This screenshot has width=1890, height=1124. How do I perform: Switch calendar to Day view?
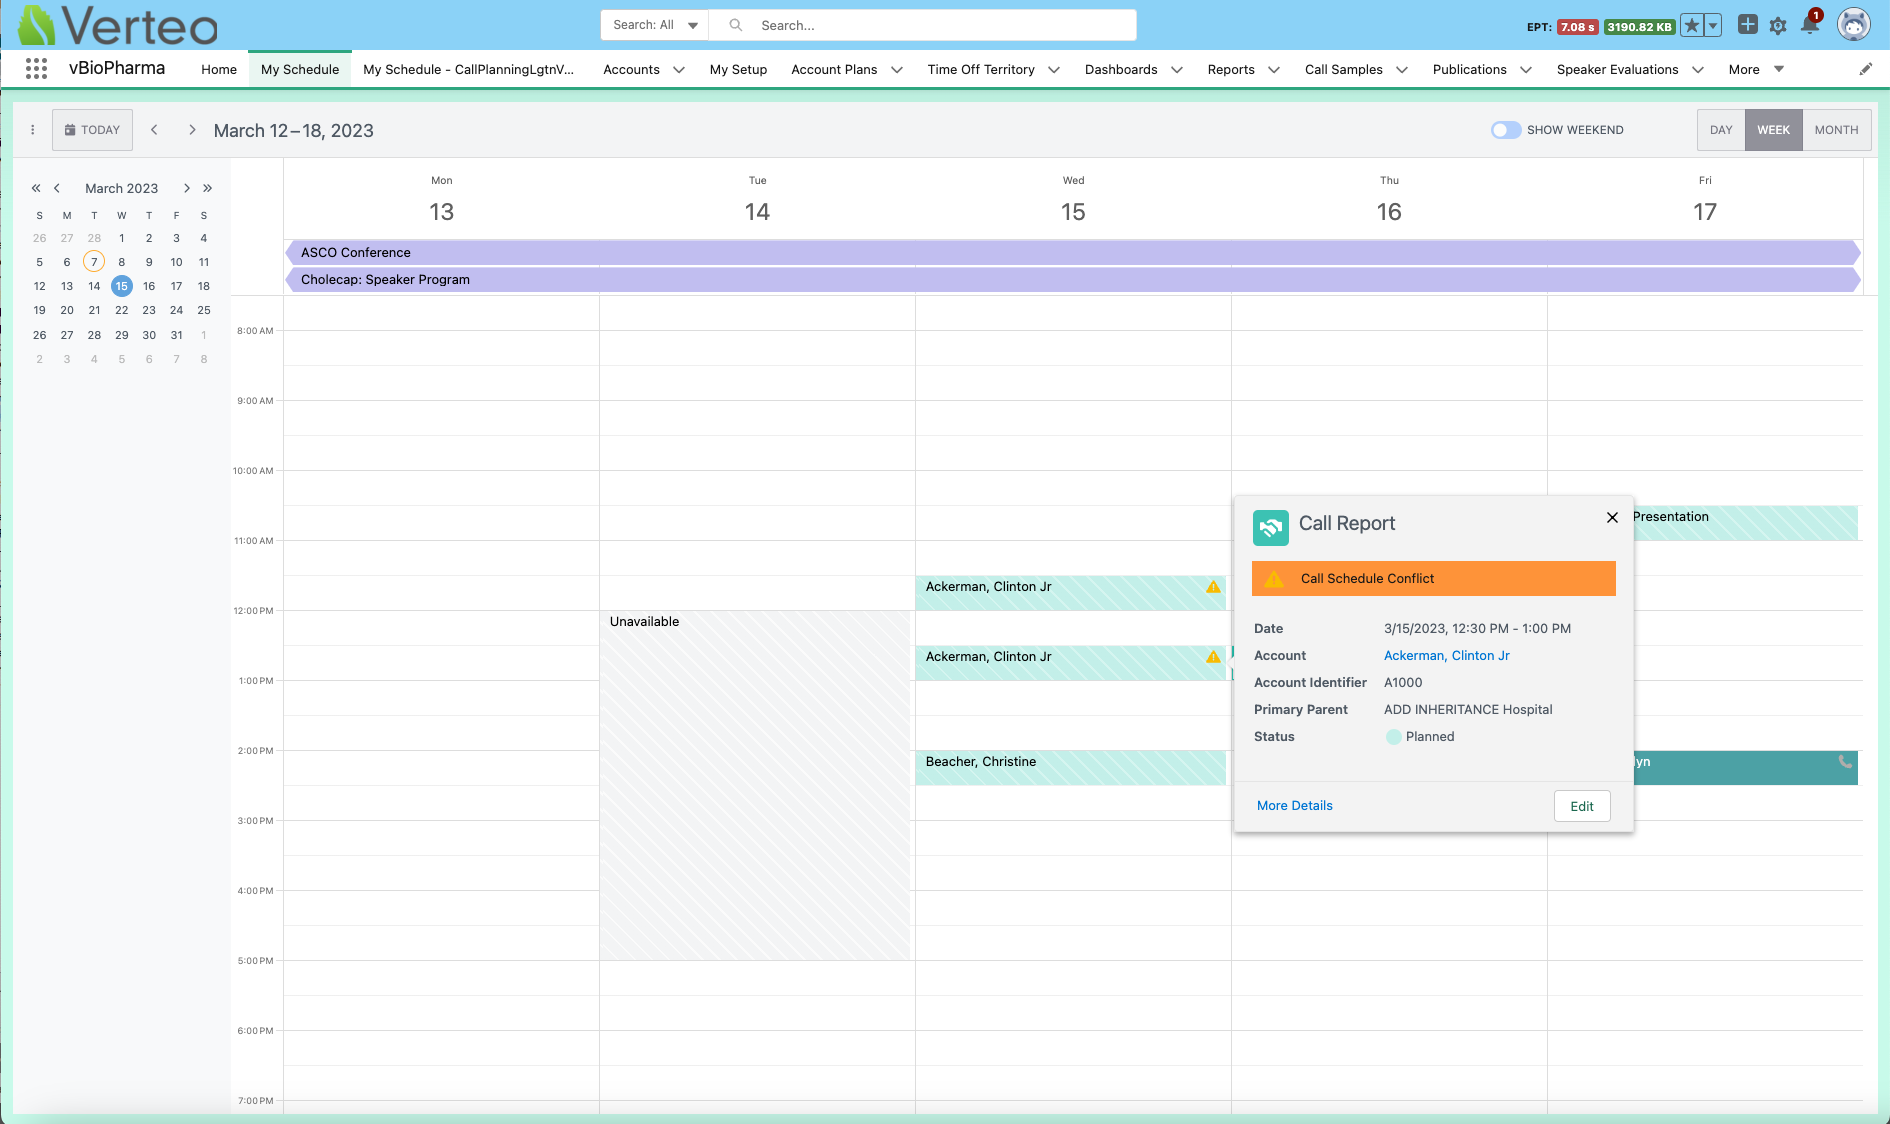pos(1720,130)
